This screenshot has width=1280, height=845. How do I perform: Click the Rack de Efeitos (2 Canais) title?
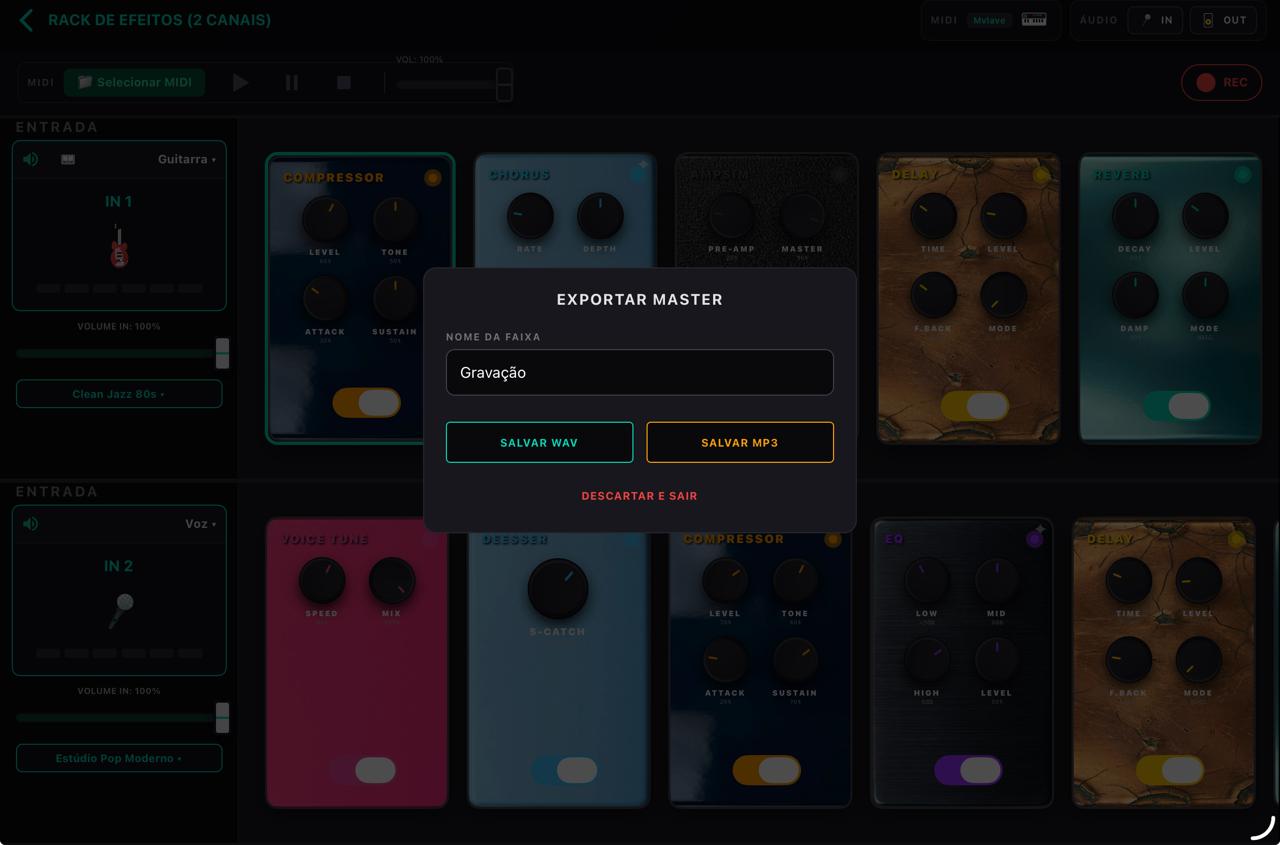pos(160,20)
